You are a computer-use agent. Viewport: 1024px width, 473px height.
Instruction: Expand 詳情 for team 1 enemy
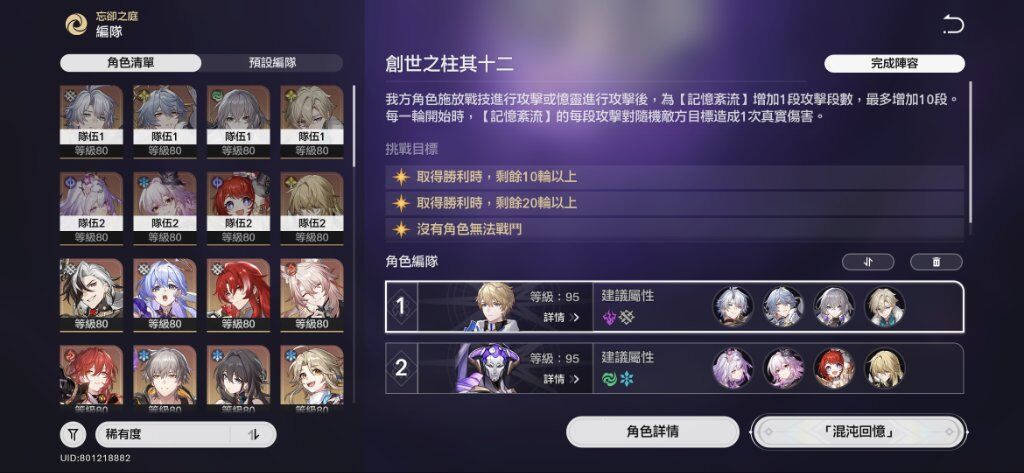tap(561, 318)
